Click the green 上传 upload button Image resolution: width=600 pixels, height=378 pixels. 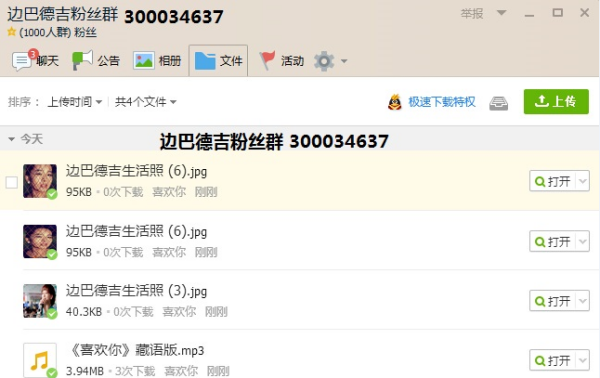556,101
